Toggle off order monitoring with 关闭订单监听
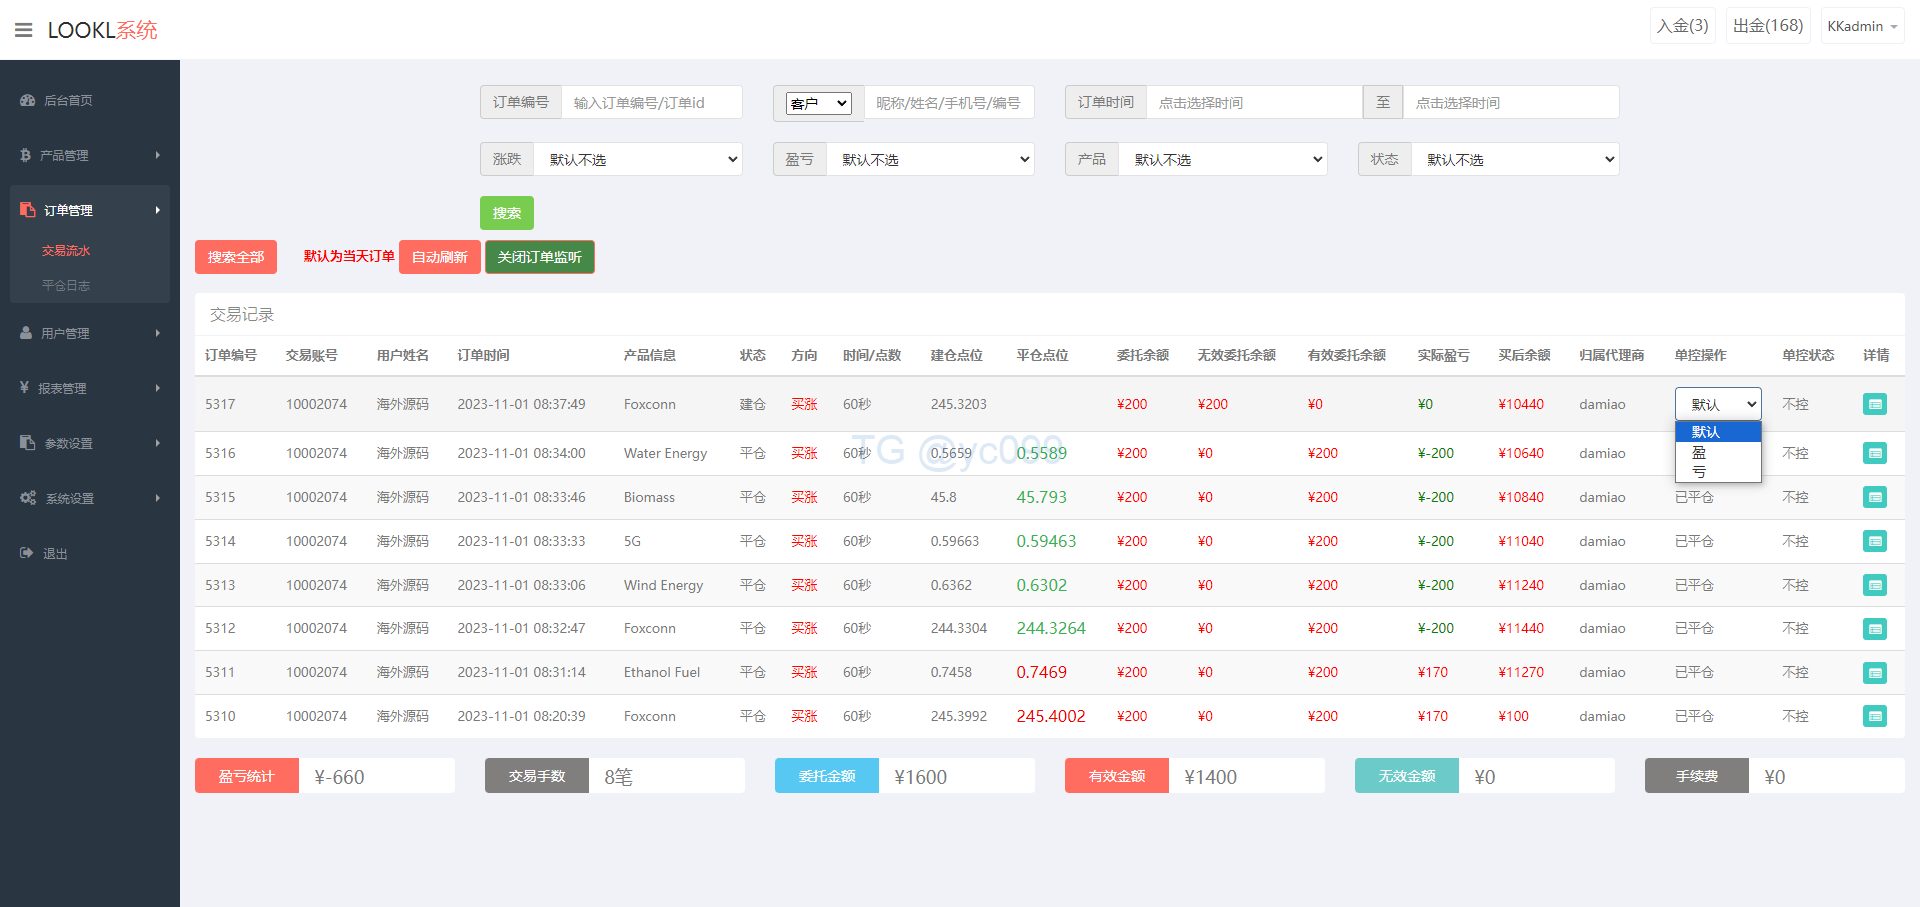The width and height of the screenshot is (1920, 907). click(x=539, y=257)
